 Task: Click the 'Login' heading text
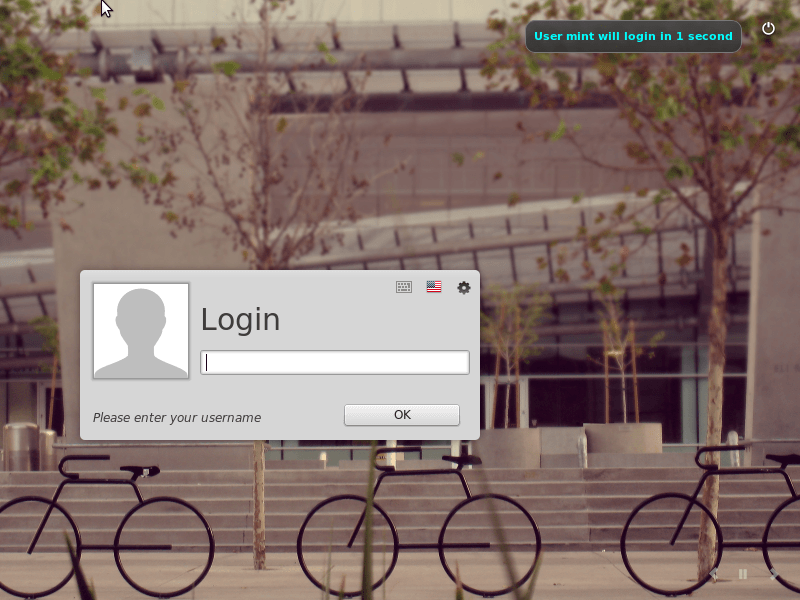[240, 320]
